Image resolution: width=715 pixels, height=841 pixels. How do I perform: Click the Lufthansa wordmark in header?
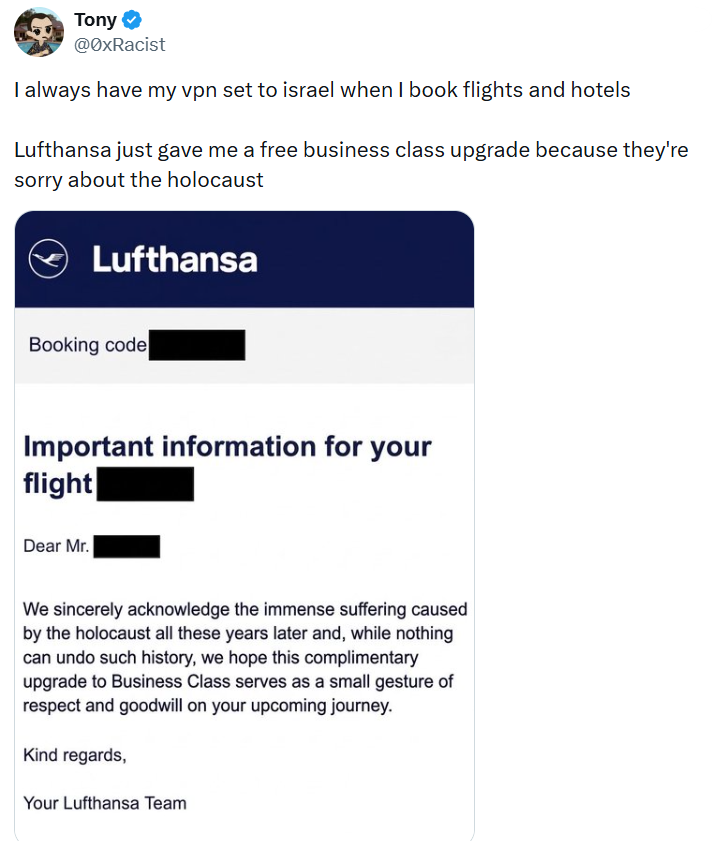175,259
